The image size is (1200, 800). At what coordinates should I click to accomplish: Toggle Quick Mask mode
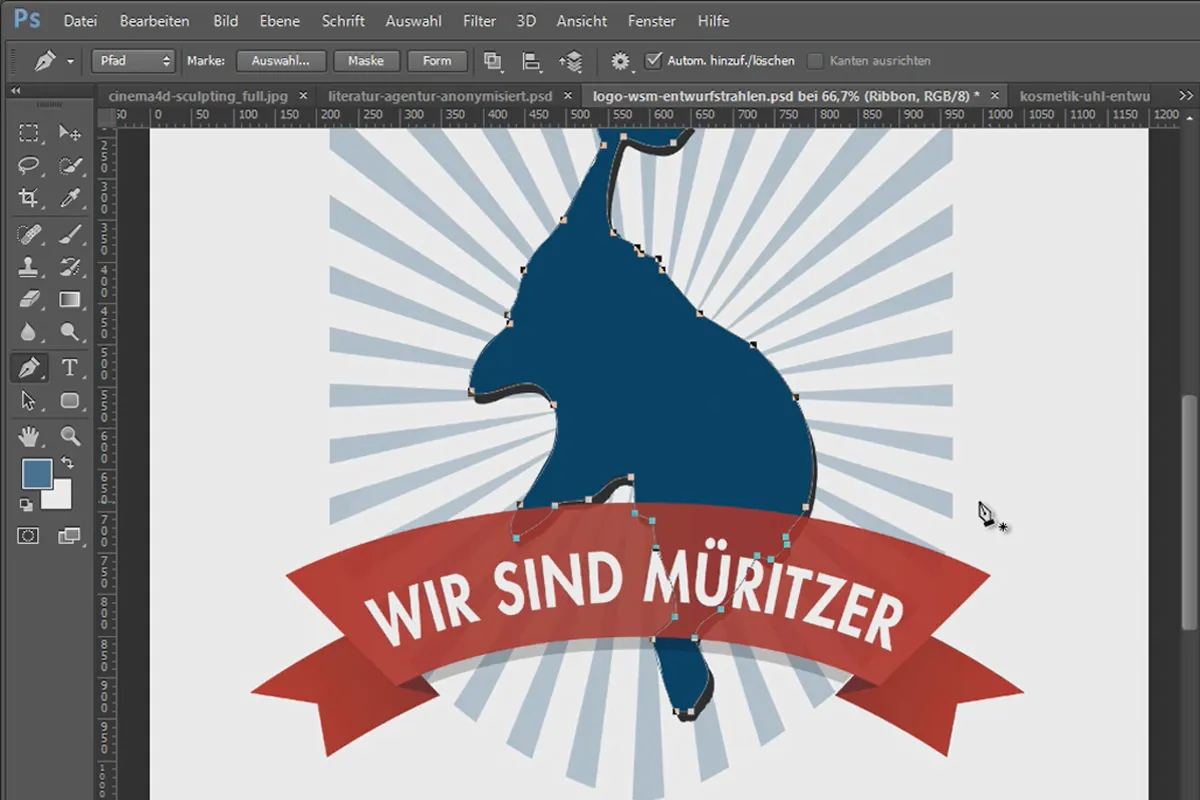[x=29, y=536]
